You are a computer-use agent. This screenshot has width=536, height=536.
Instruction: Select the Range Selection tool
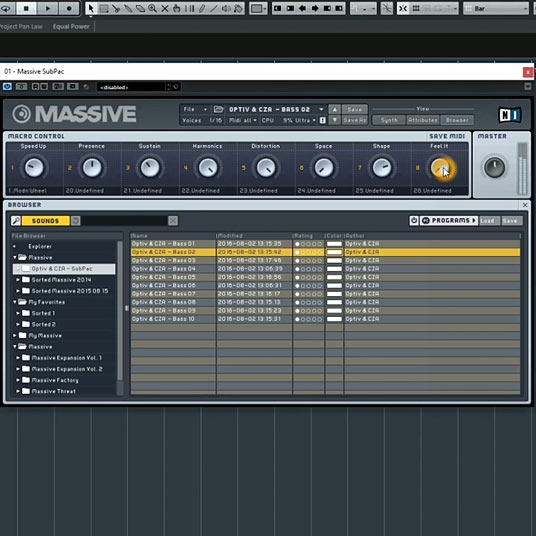[x=104, y=9]
